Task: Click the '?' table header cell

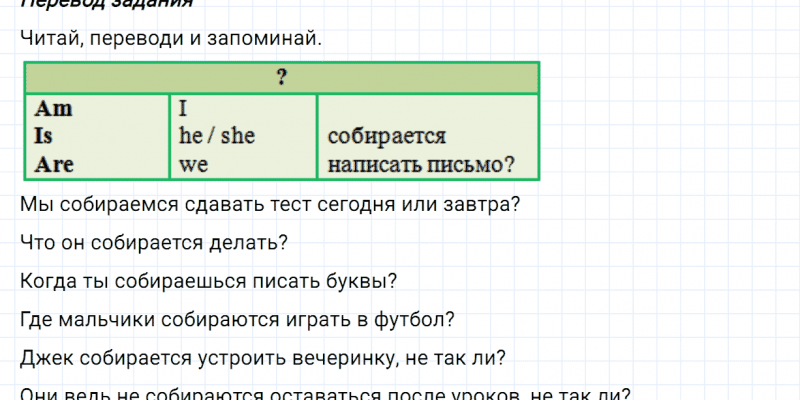Action: (281, 78)
